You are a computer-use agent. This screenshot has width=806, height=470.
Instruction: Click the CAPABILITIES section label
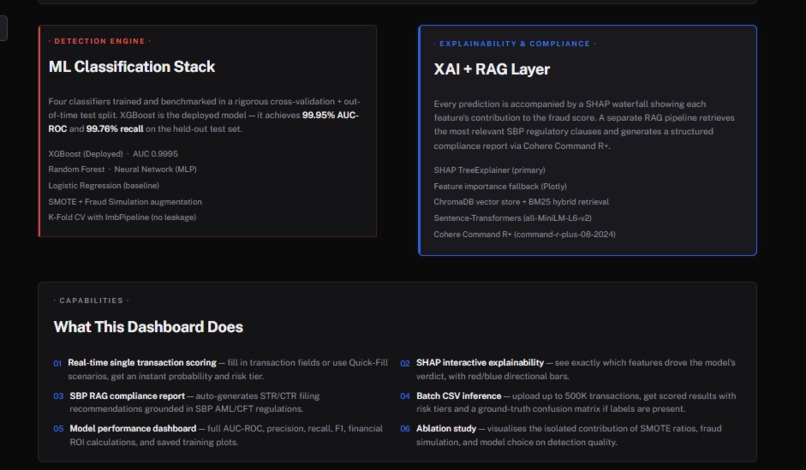tap(91, 300)
